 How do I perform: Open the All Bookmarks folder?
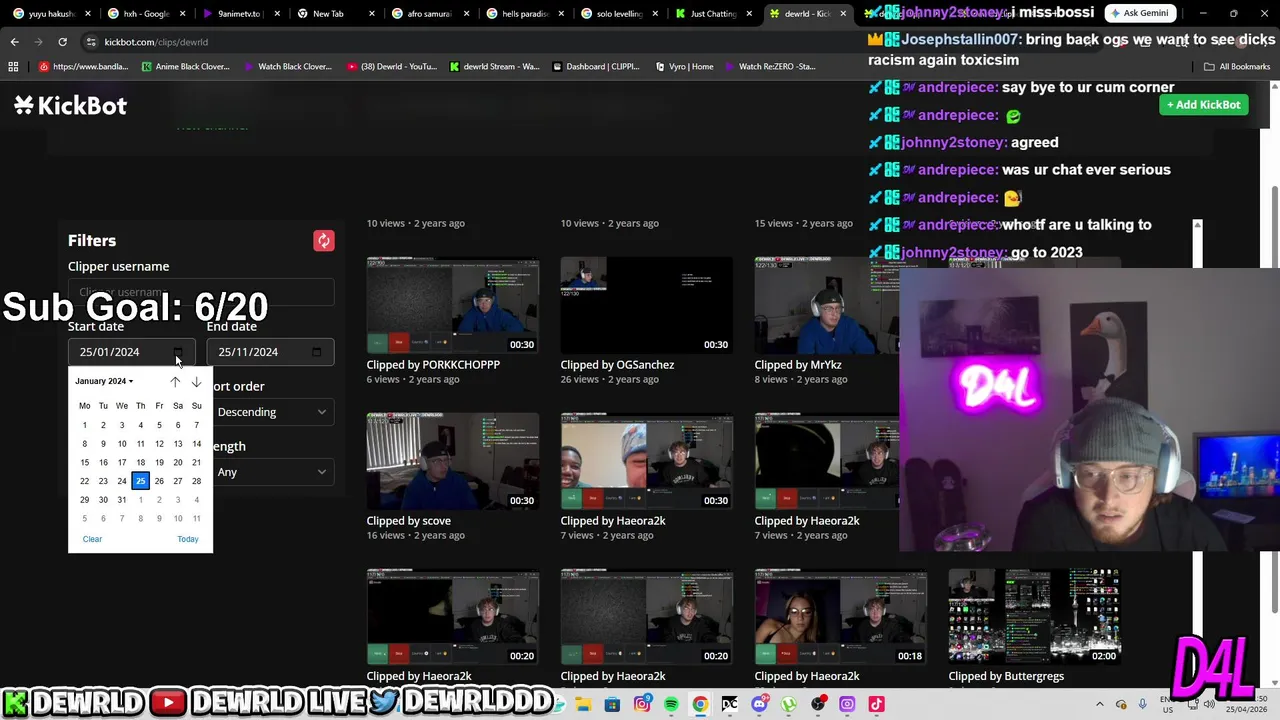pos(1237,67)
